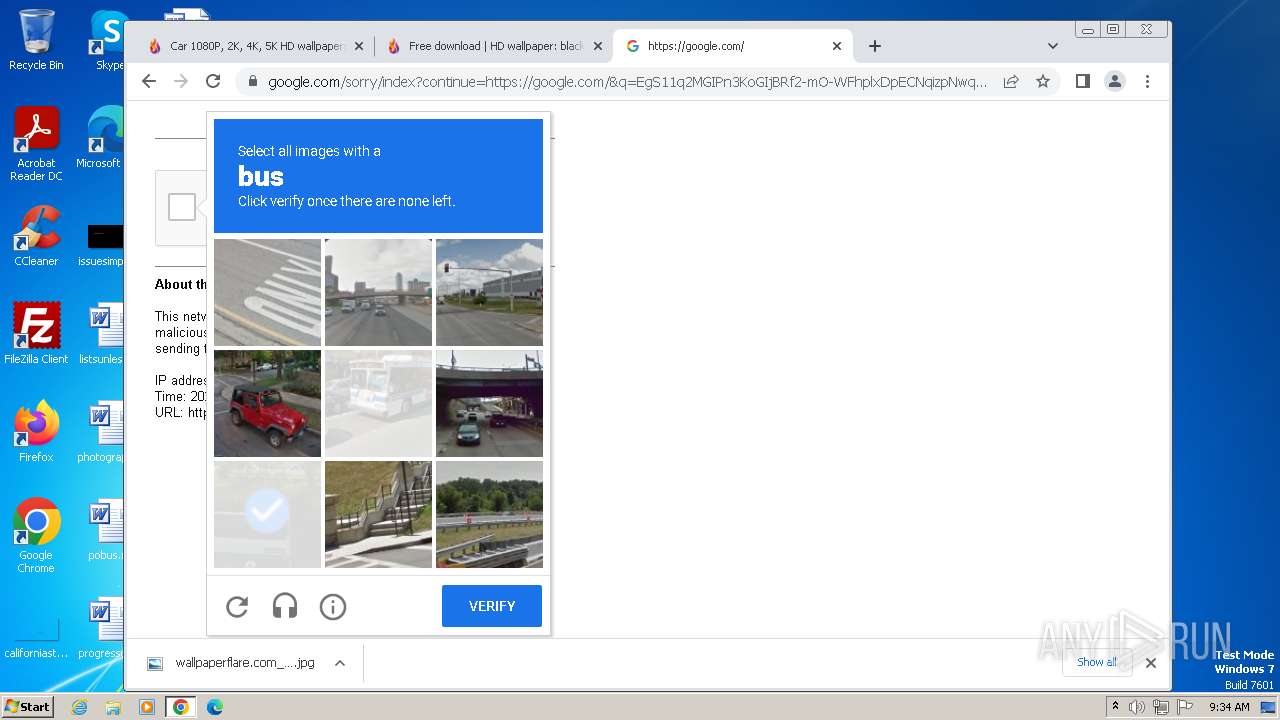Open a new Chrome tab
Screen dimensions: 1280x720
click(875, 46)
